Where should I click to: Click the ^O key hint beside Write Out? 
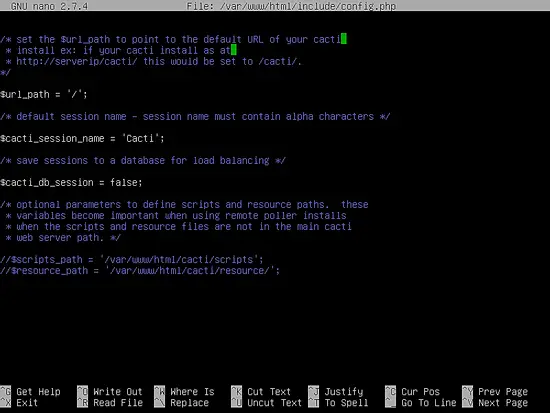[82, 392]
